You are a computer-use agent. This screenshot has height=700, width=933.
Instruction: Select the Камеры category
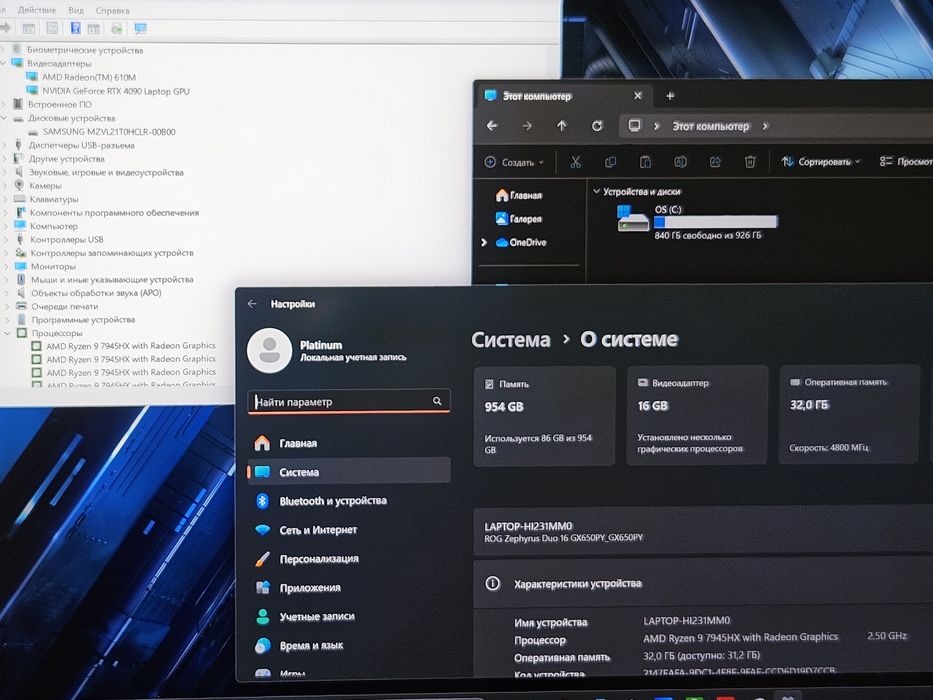pos(45,186)
